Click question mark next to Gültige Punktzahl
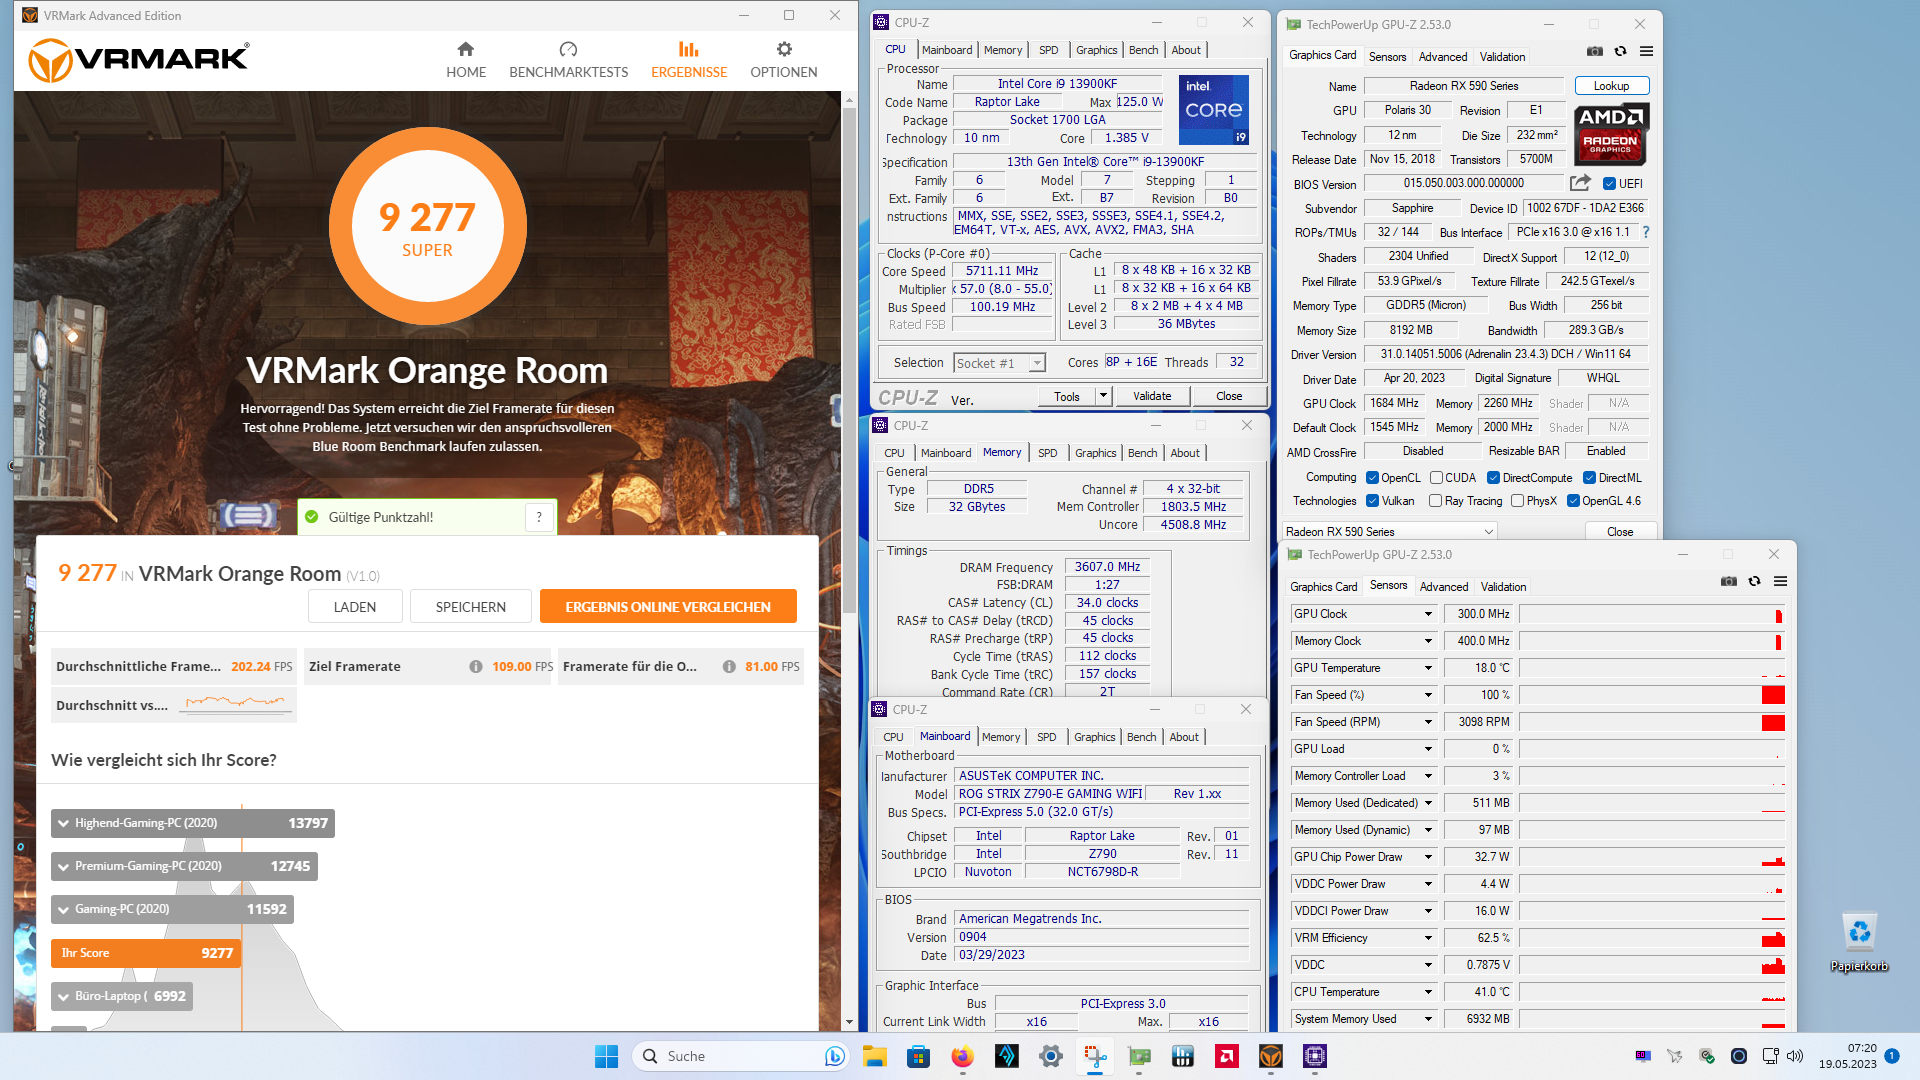Screen dimensions: 1920x1080 pos(539,517)
